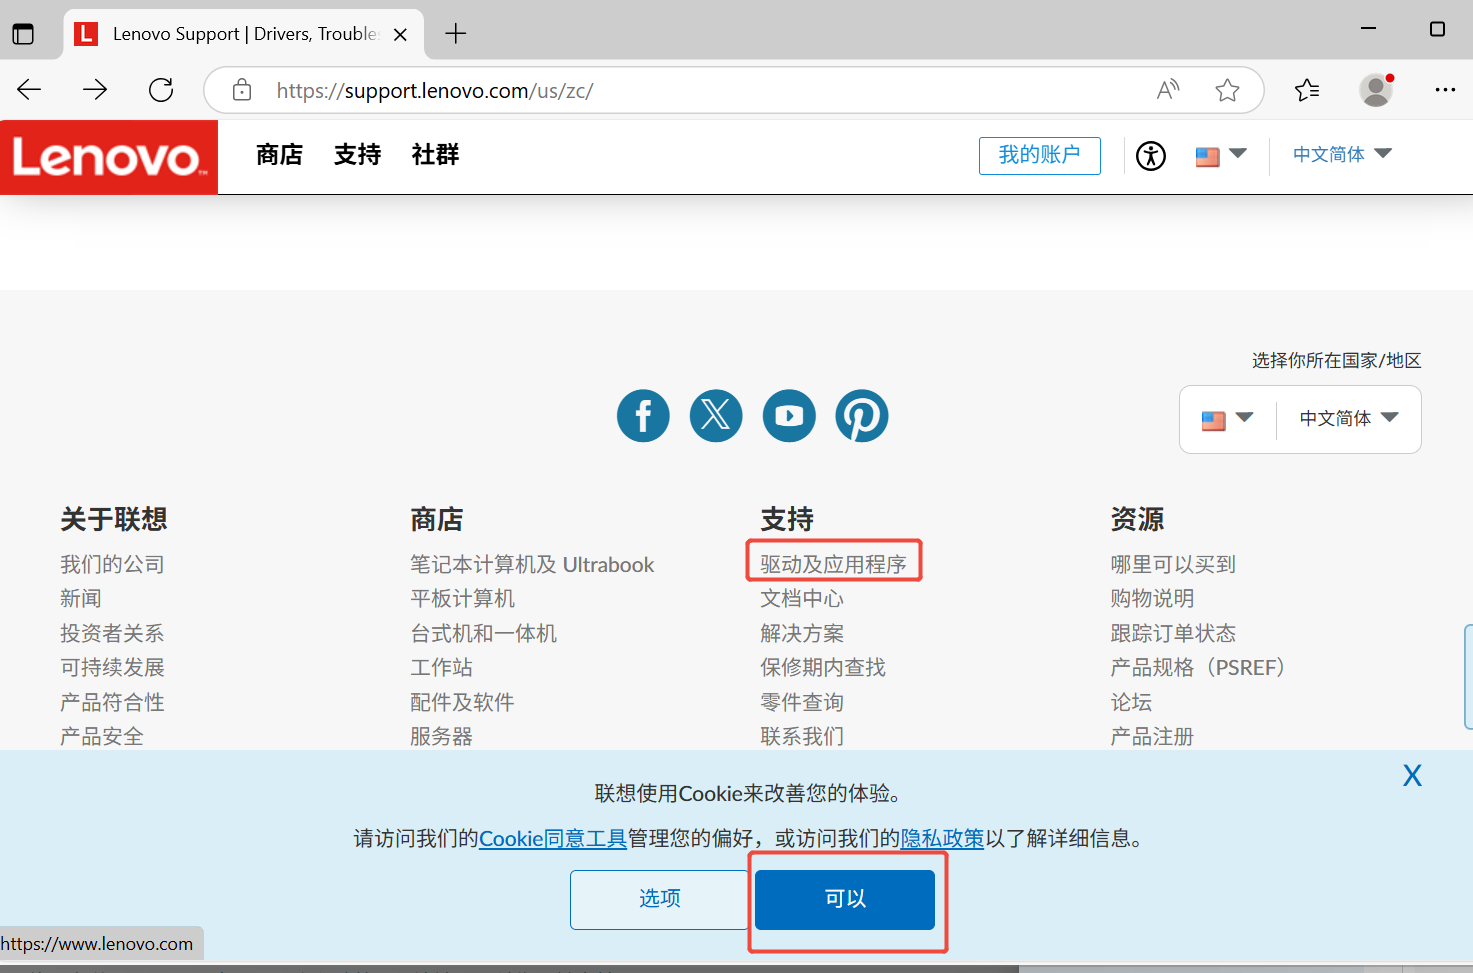Open Read aloud icon in address bar
The width and height of the screenshot is (1473, 973).
tap(1168, 90)
